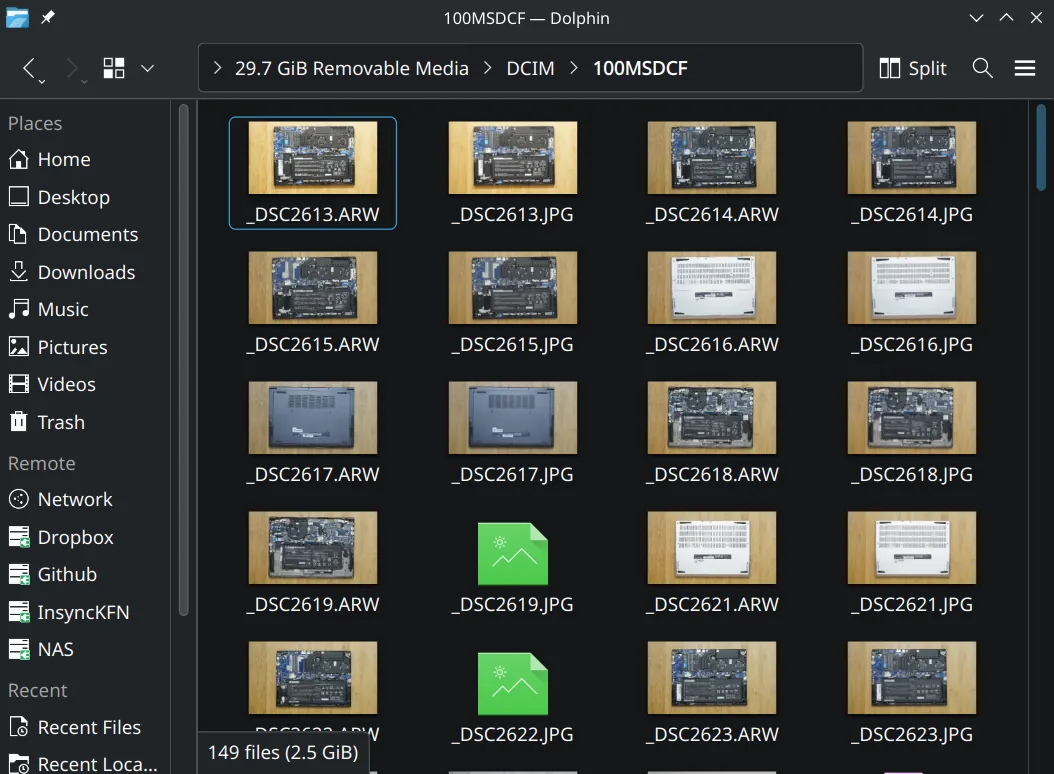The width and height of the screenshot is (1054, 774).
Task: Click the 100MSDCF breadcrumb
Action: pos(640,68)
